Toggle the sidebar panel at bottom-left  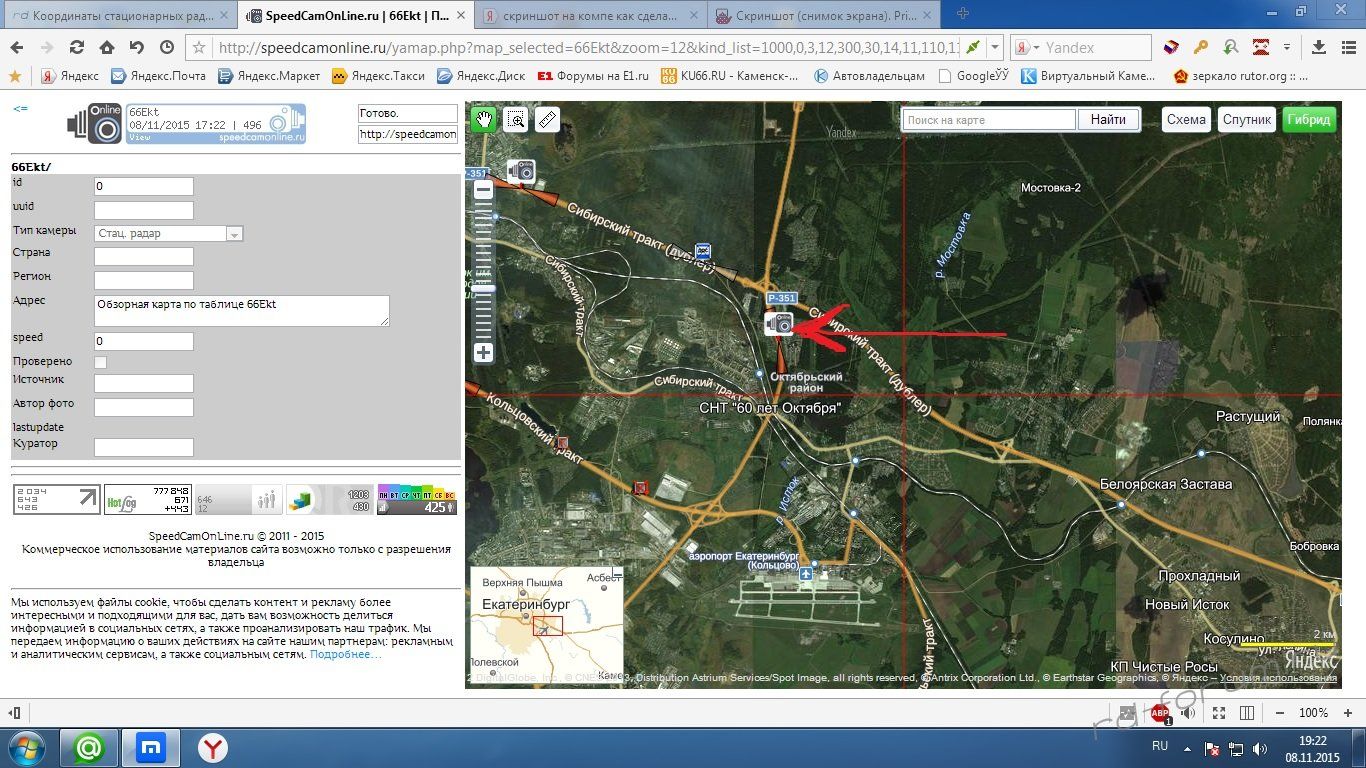tap(14, 713)
